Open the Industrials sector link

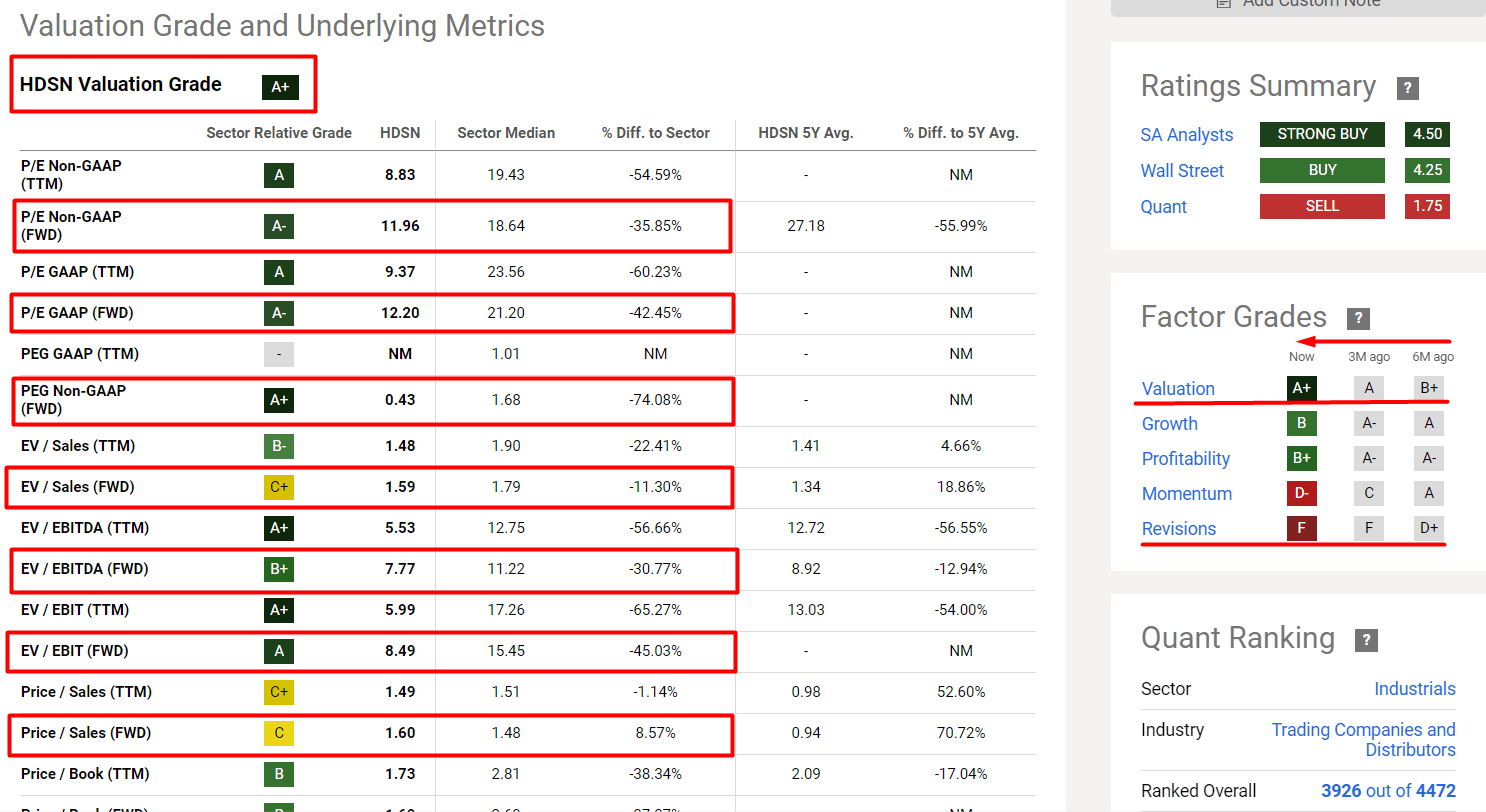click(1415, 689)
